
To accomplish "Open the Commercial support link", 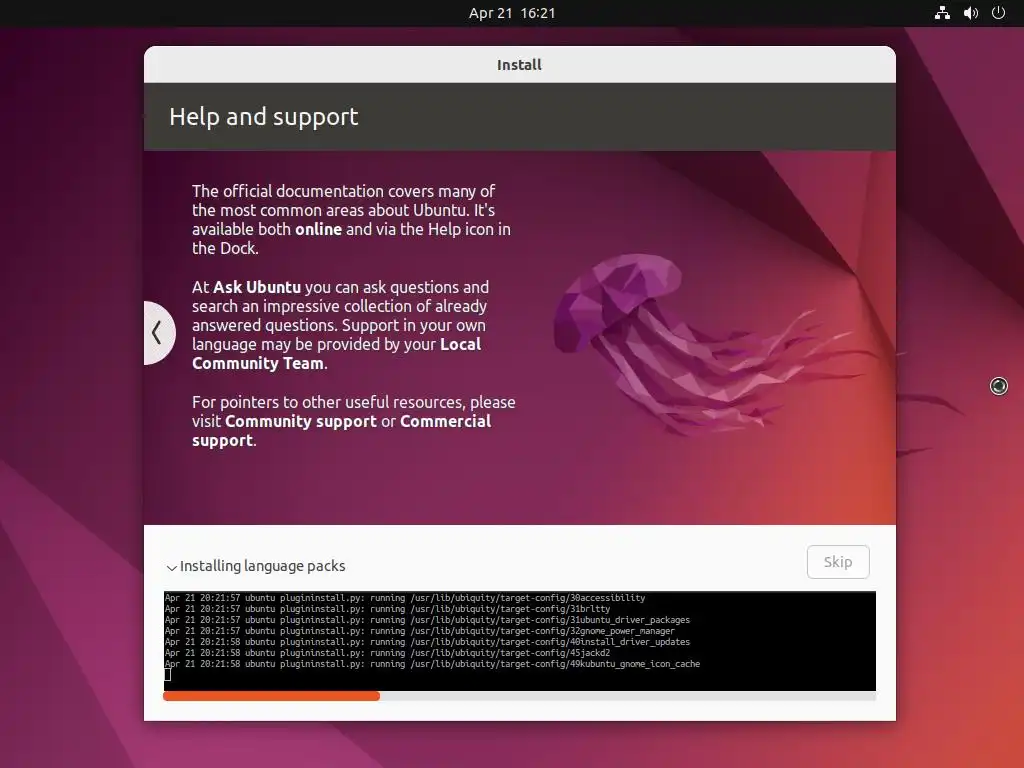I will coord(341,430).
